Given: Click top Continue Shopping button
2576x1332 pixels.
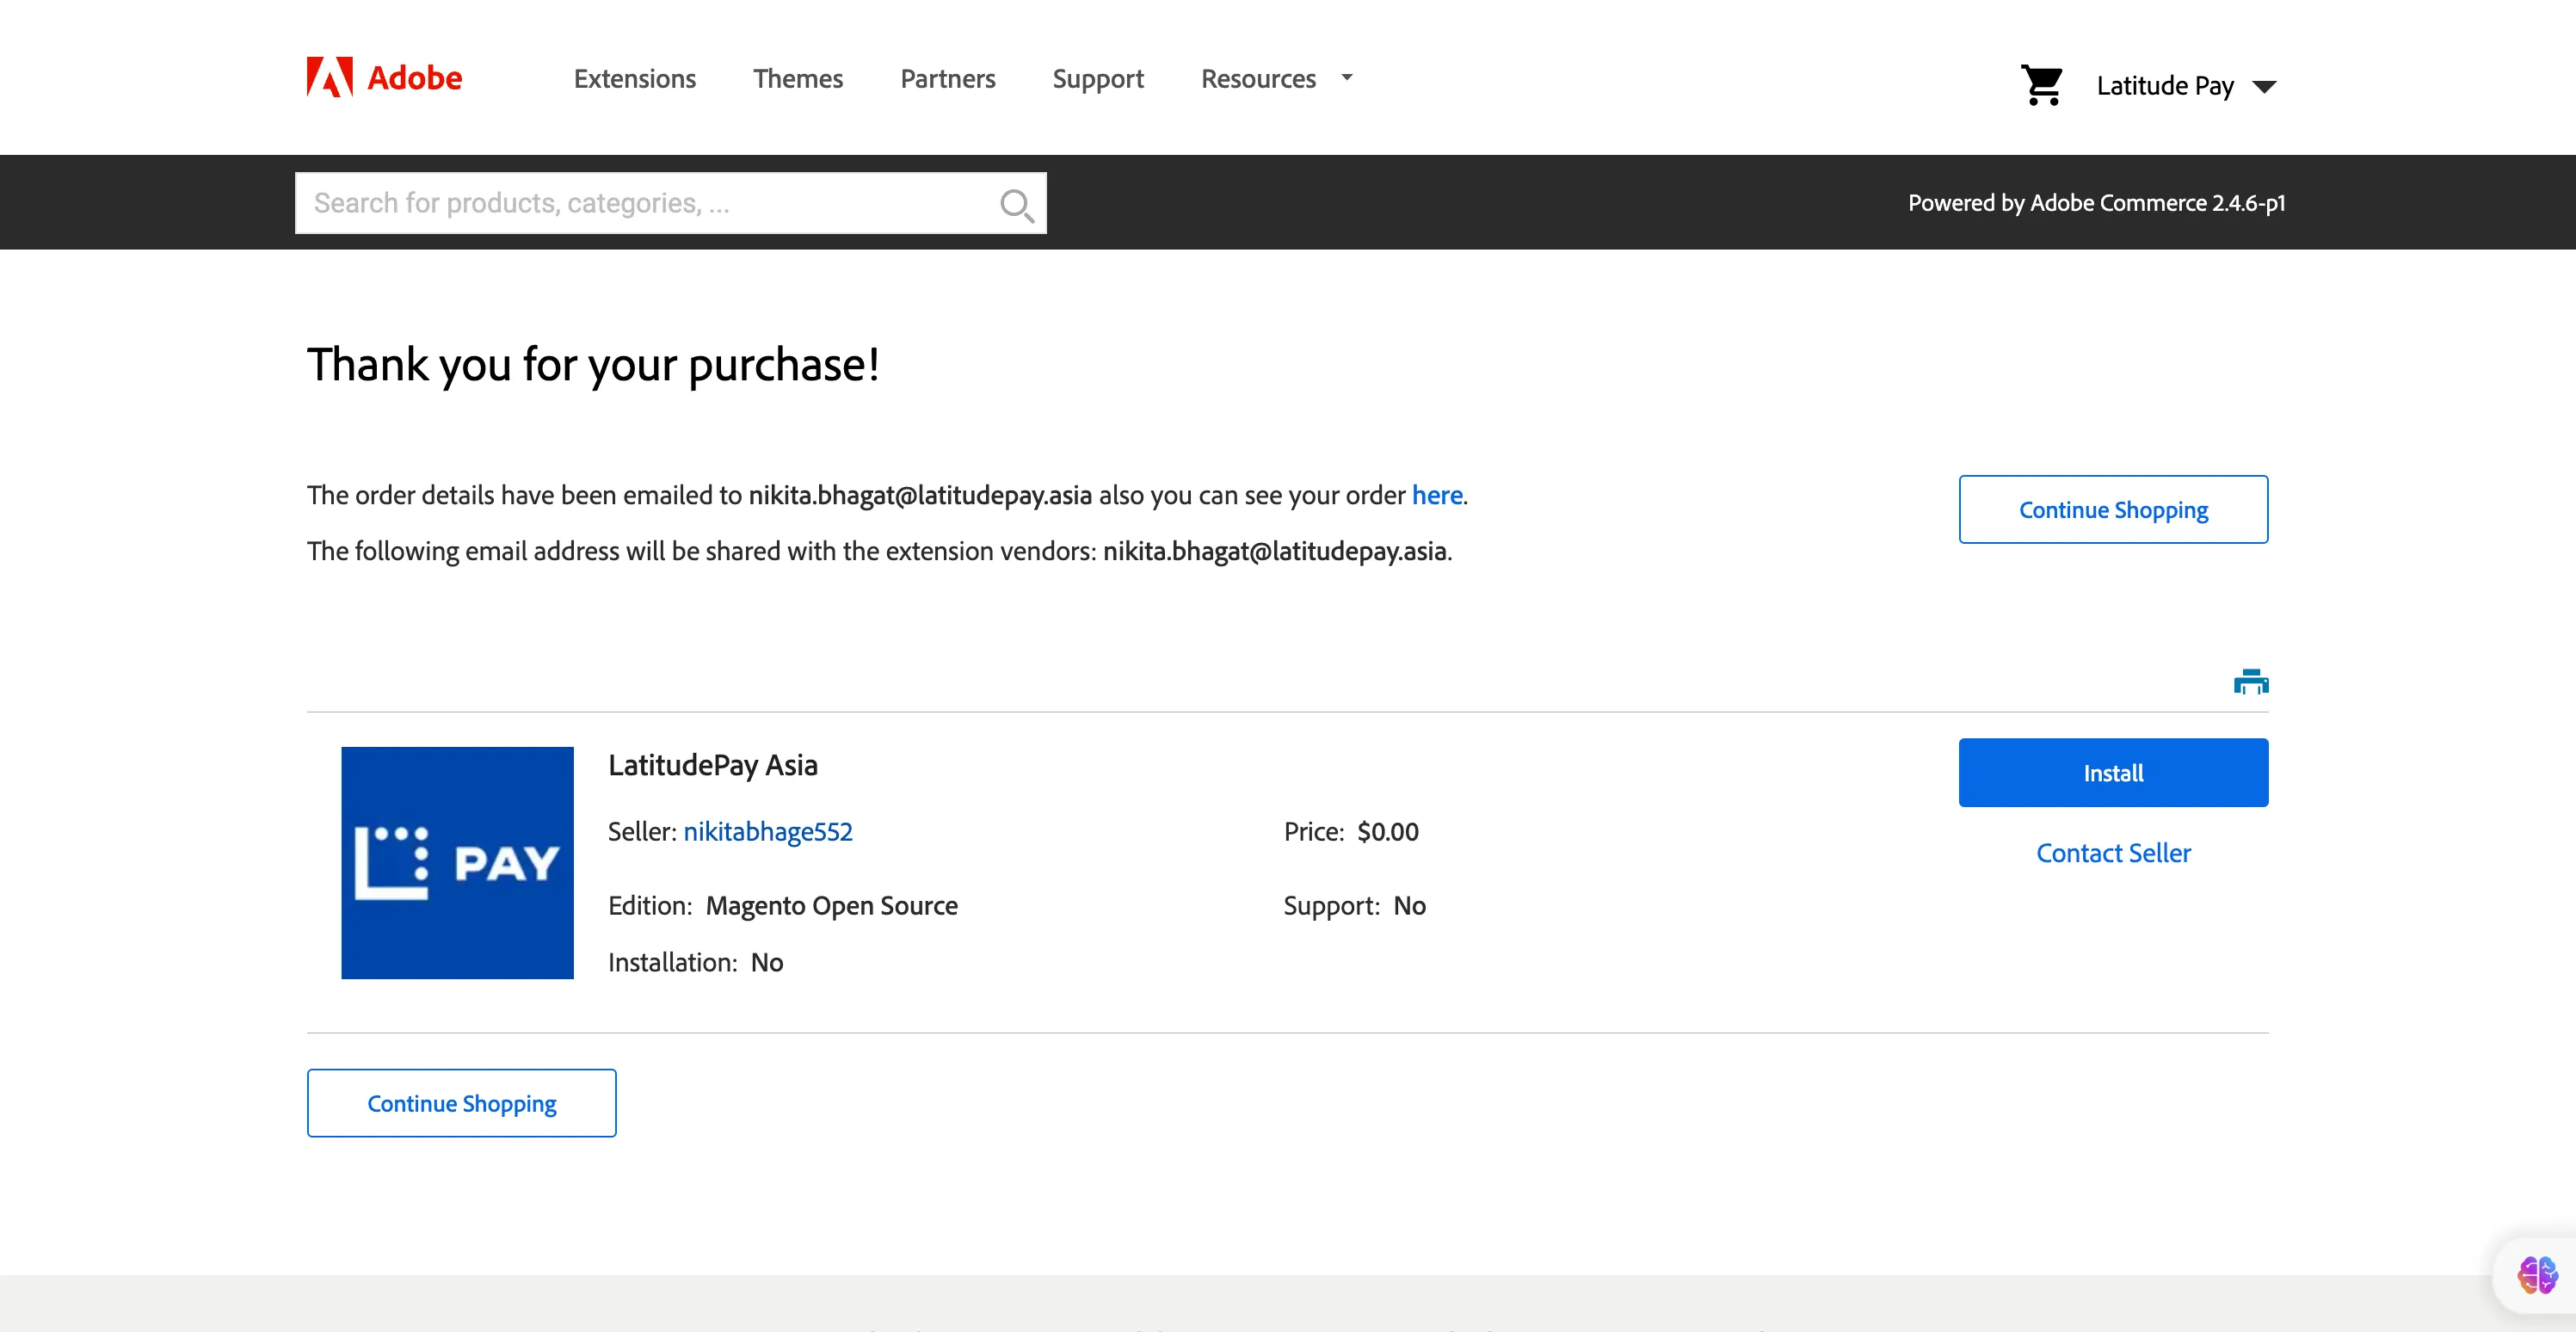Looking at the screenshot, I should pos(2113,509).
